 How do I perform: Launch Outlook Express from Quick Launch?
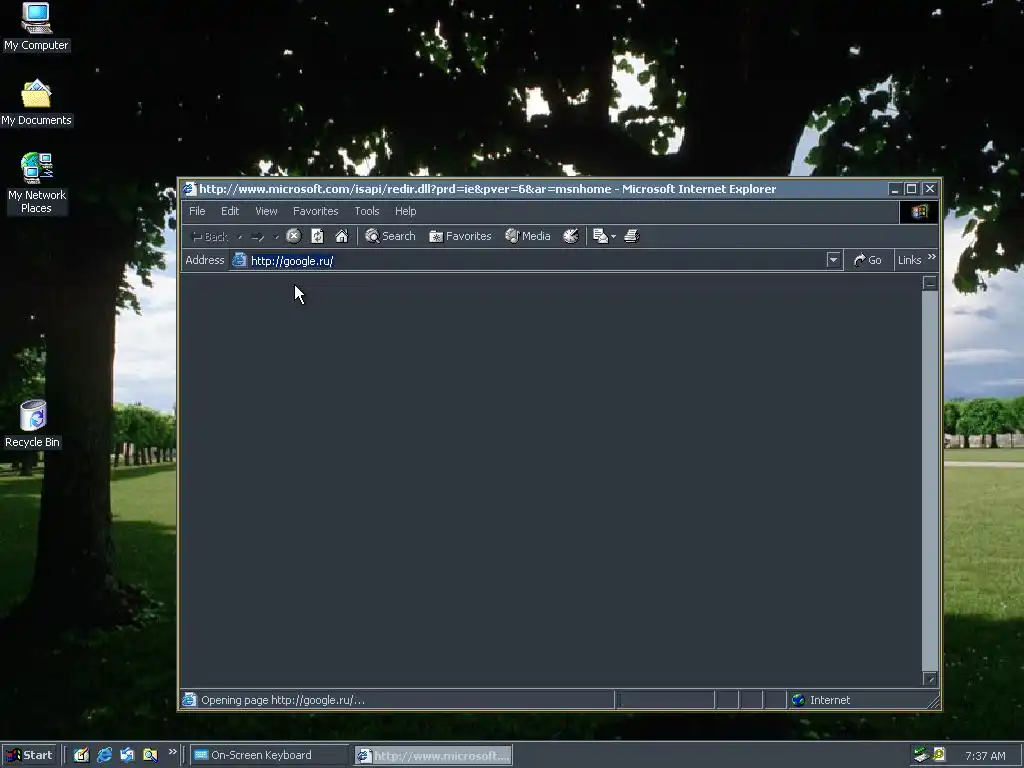tap(127, 755)
